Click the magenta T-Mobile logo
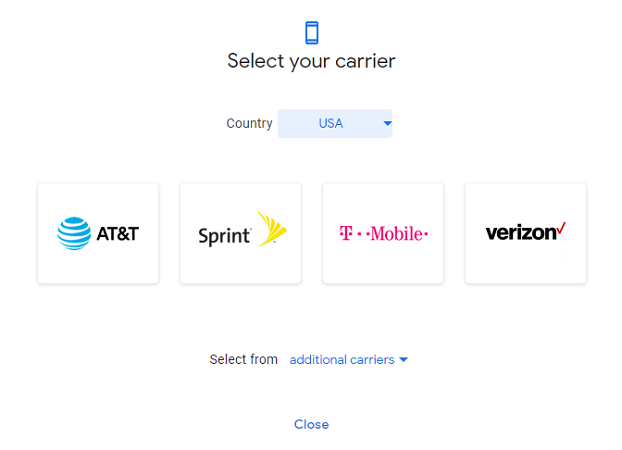Viewport: 622px width, 450px height. pos(383,234)
